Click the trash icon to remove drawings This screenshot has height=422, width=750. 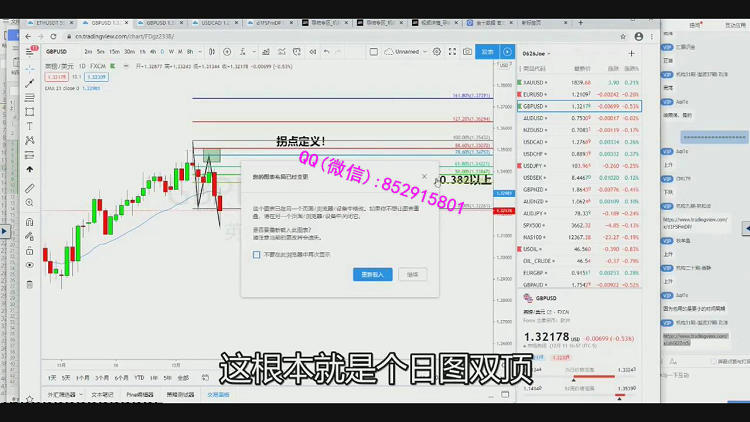pos(29,284)
